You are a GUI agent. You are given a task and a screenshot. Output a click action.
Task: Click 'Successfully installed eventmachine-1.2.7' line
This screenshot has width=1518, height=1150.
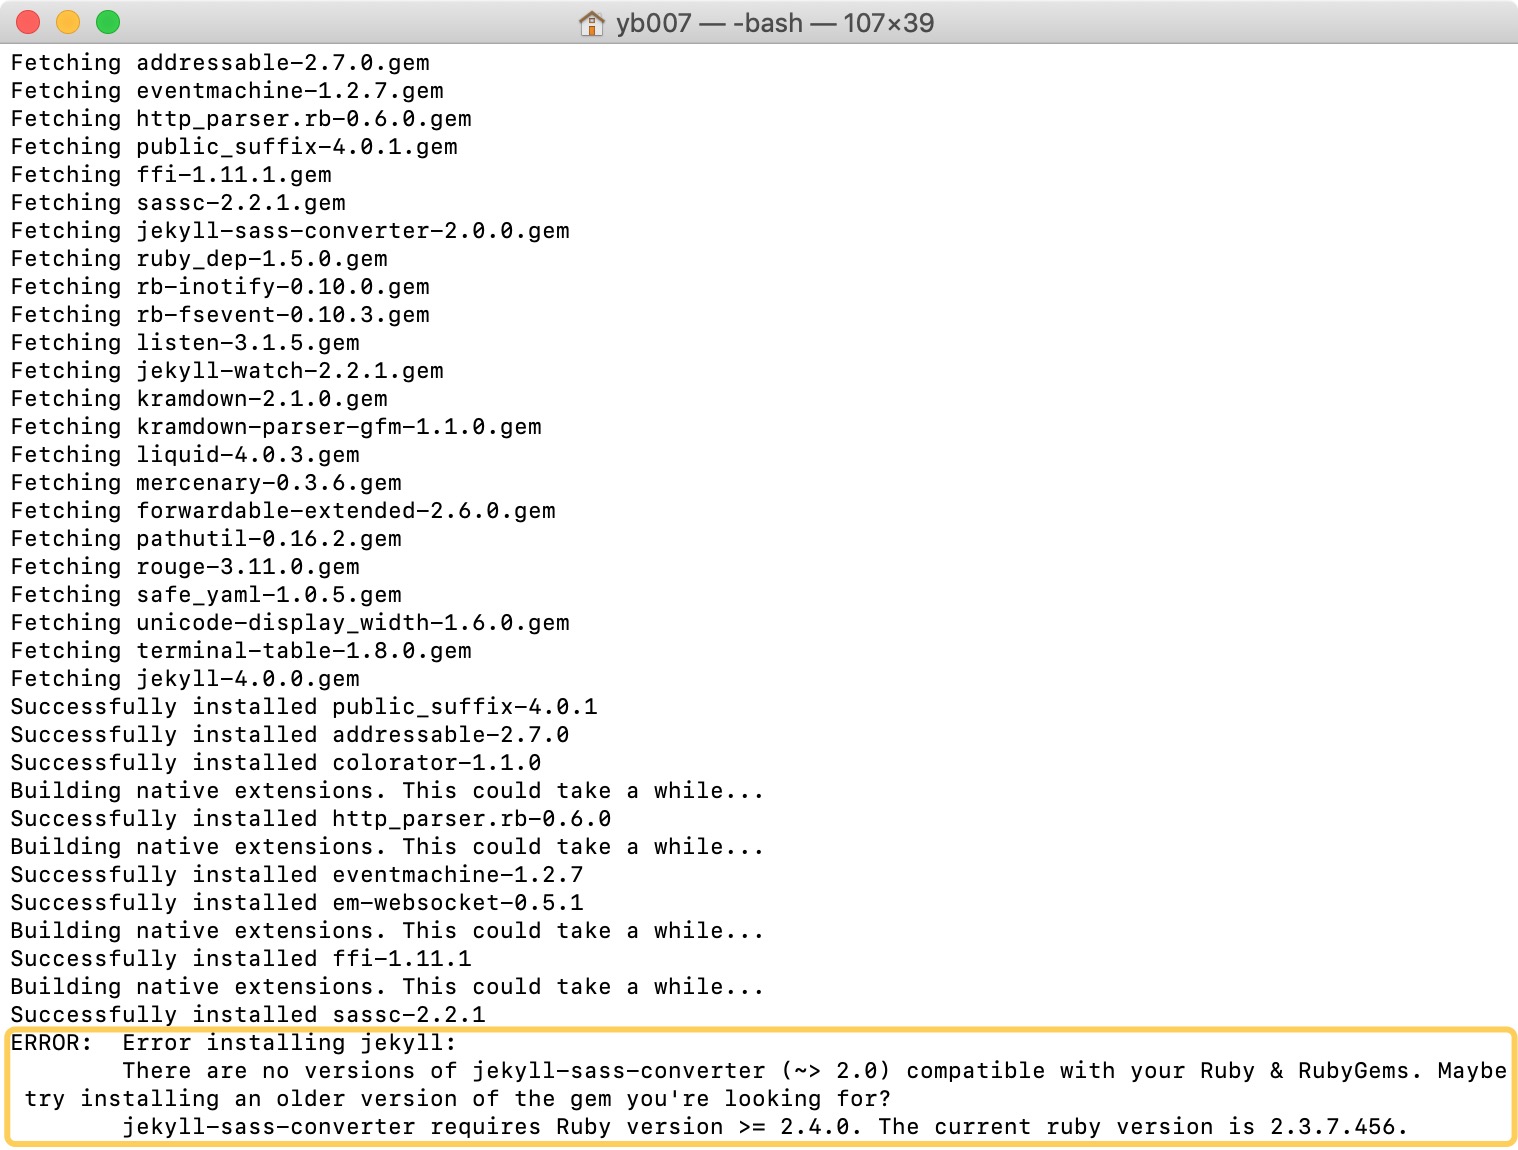coord(297,875)
